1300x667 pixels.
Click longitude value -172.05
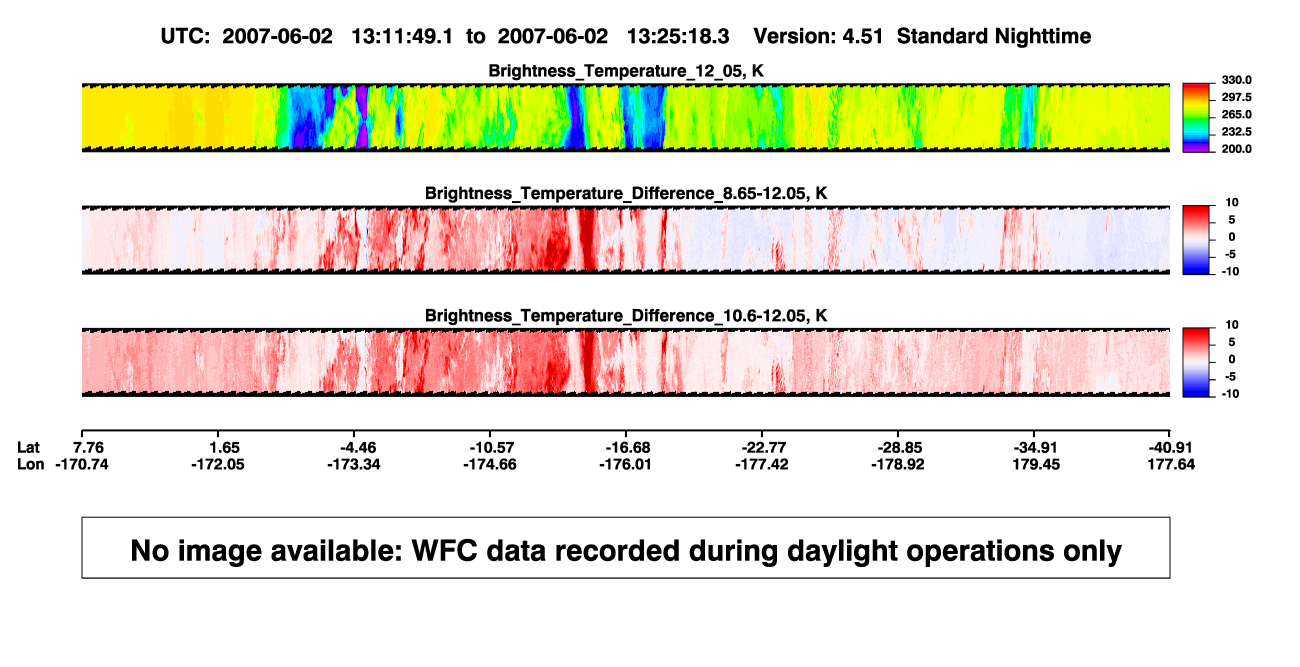pos(217,464)
